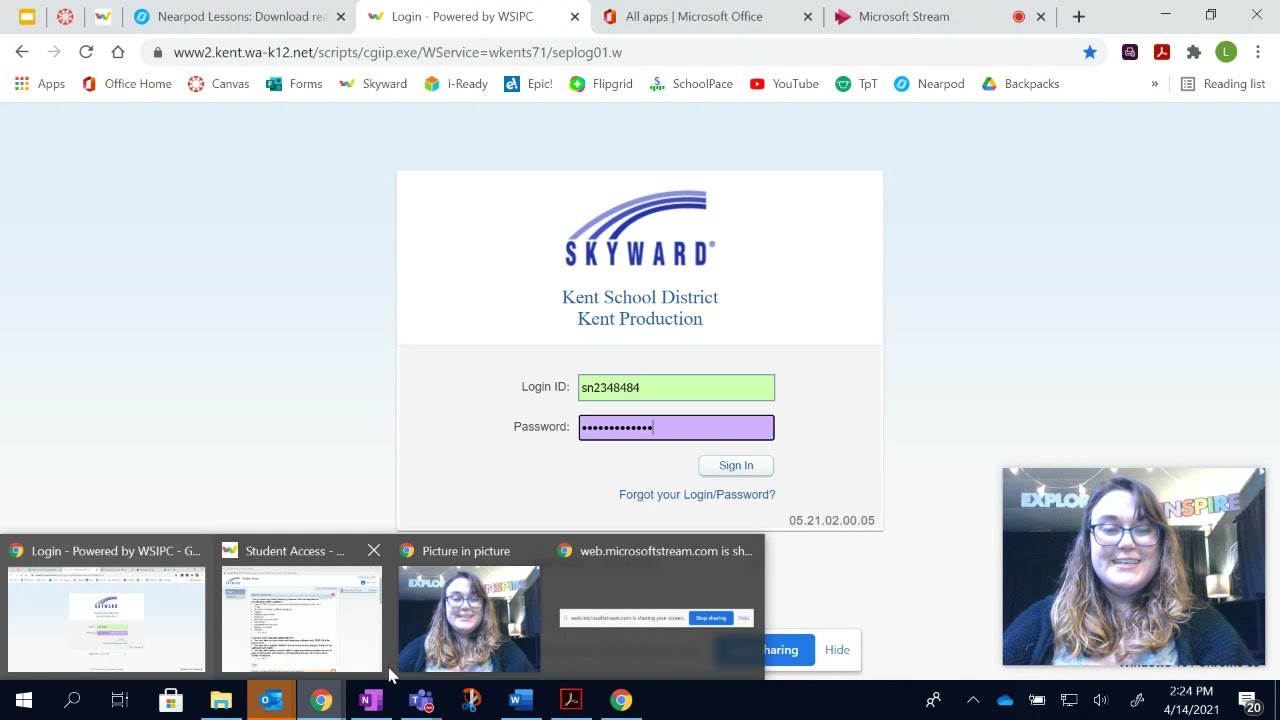Open the volume control in system tray
The width and height of the screenshot is (1280, 720).
tap(1101, 700)
